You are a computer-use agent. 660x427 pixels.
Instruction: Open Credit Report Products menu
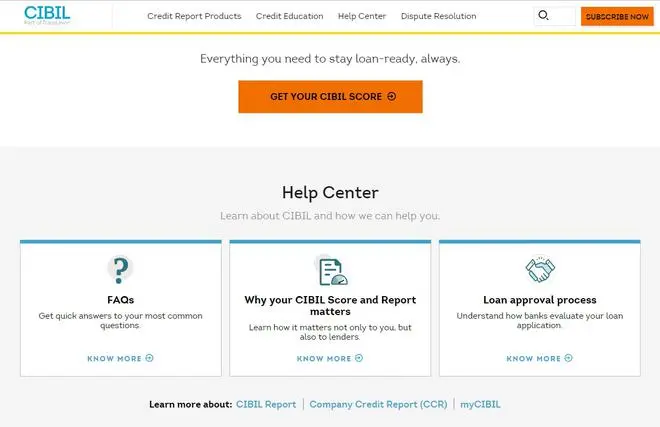pos(194,16)
